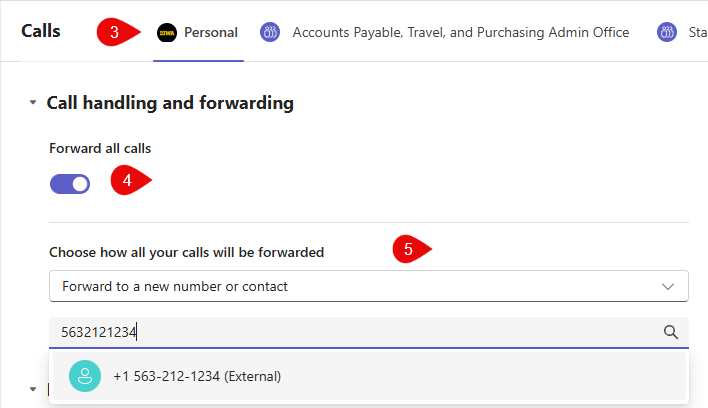Click the red step 5 marker
Viewport: 708px width, 408px height.
point(410,250)
